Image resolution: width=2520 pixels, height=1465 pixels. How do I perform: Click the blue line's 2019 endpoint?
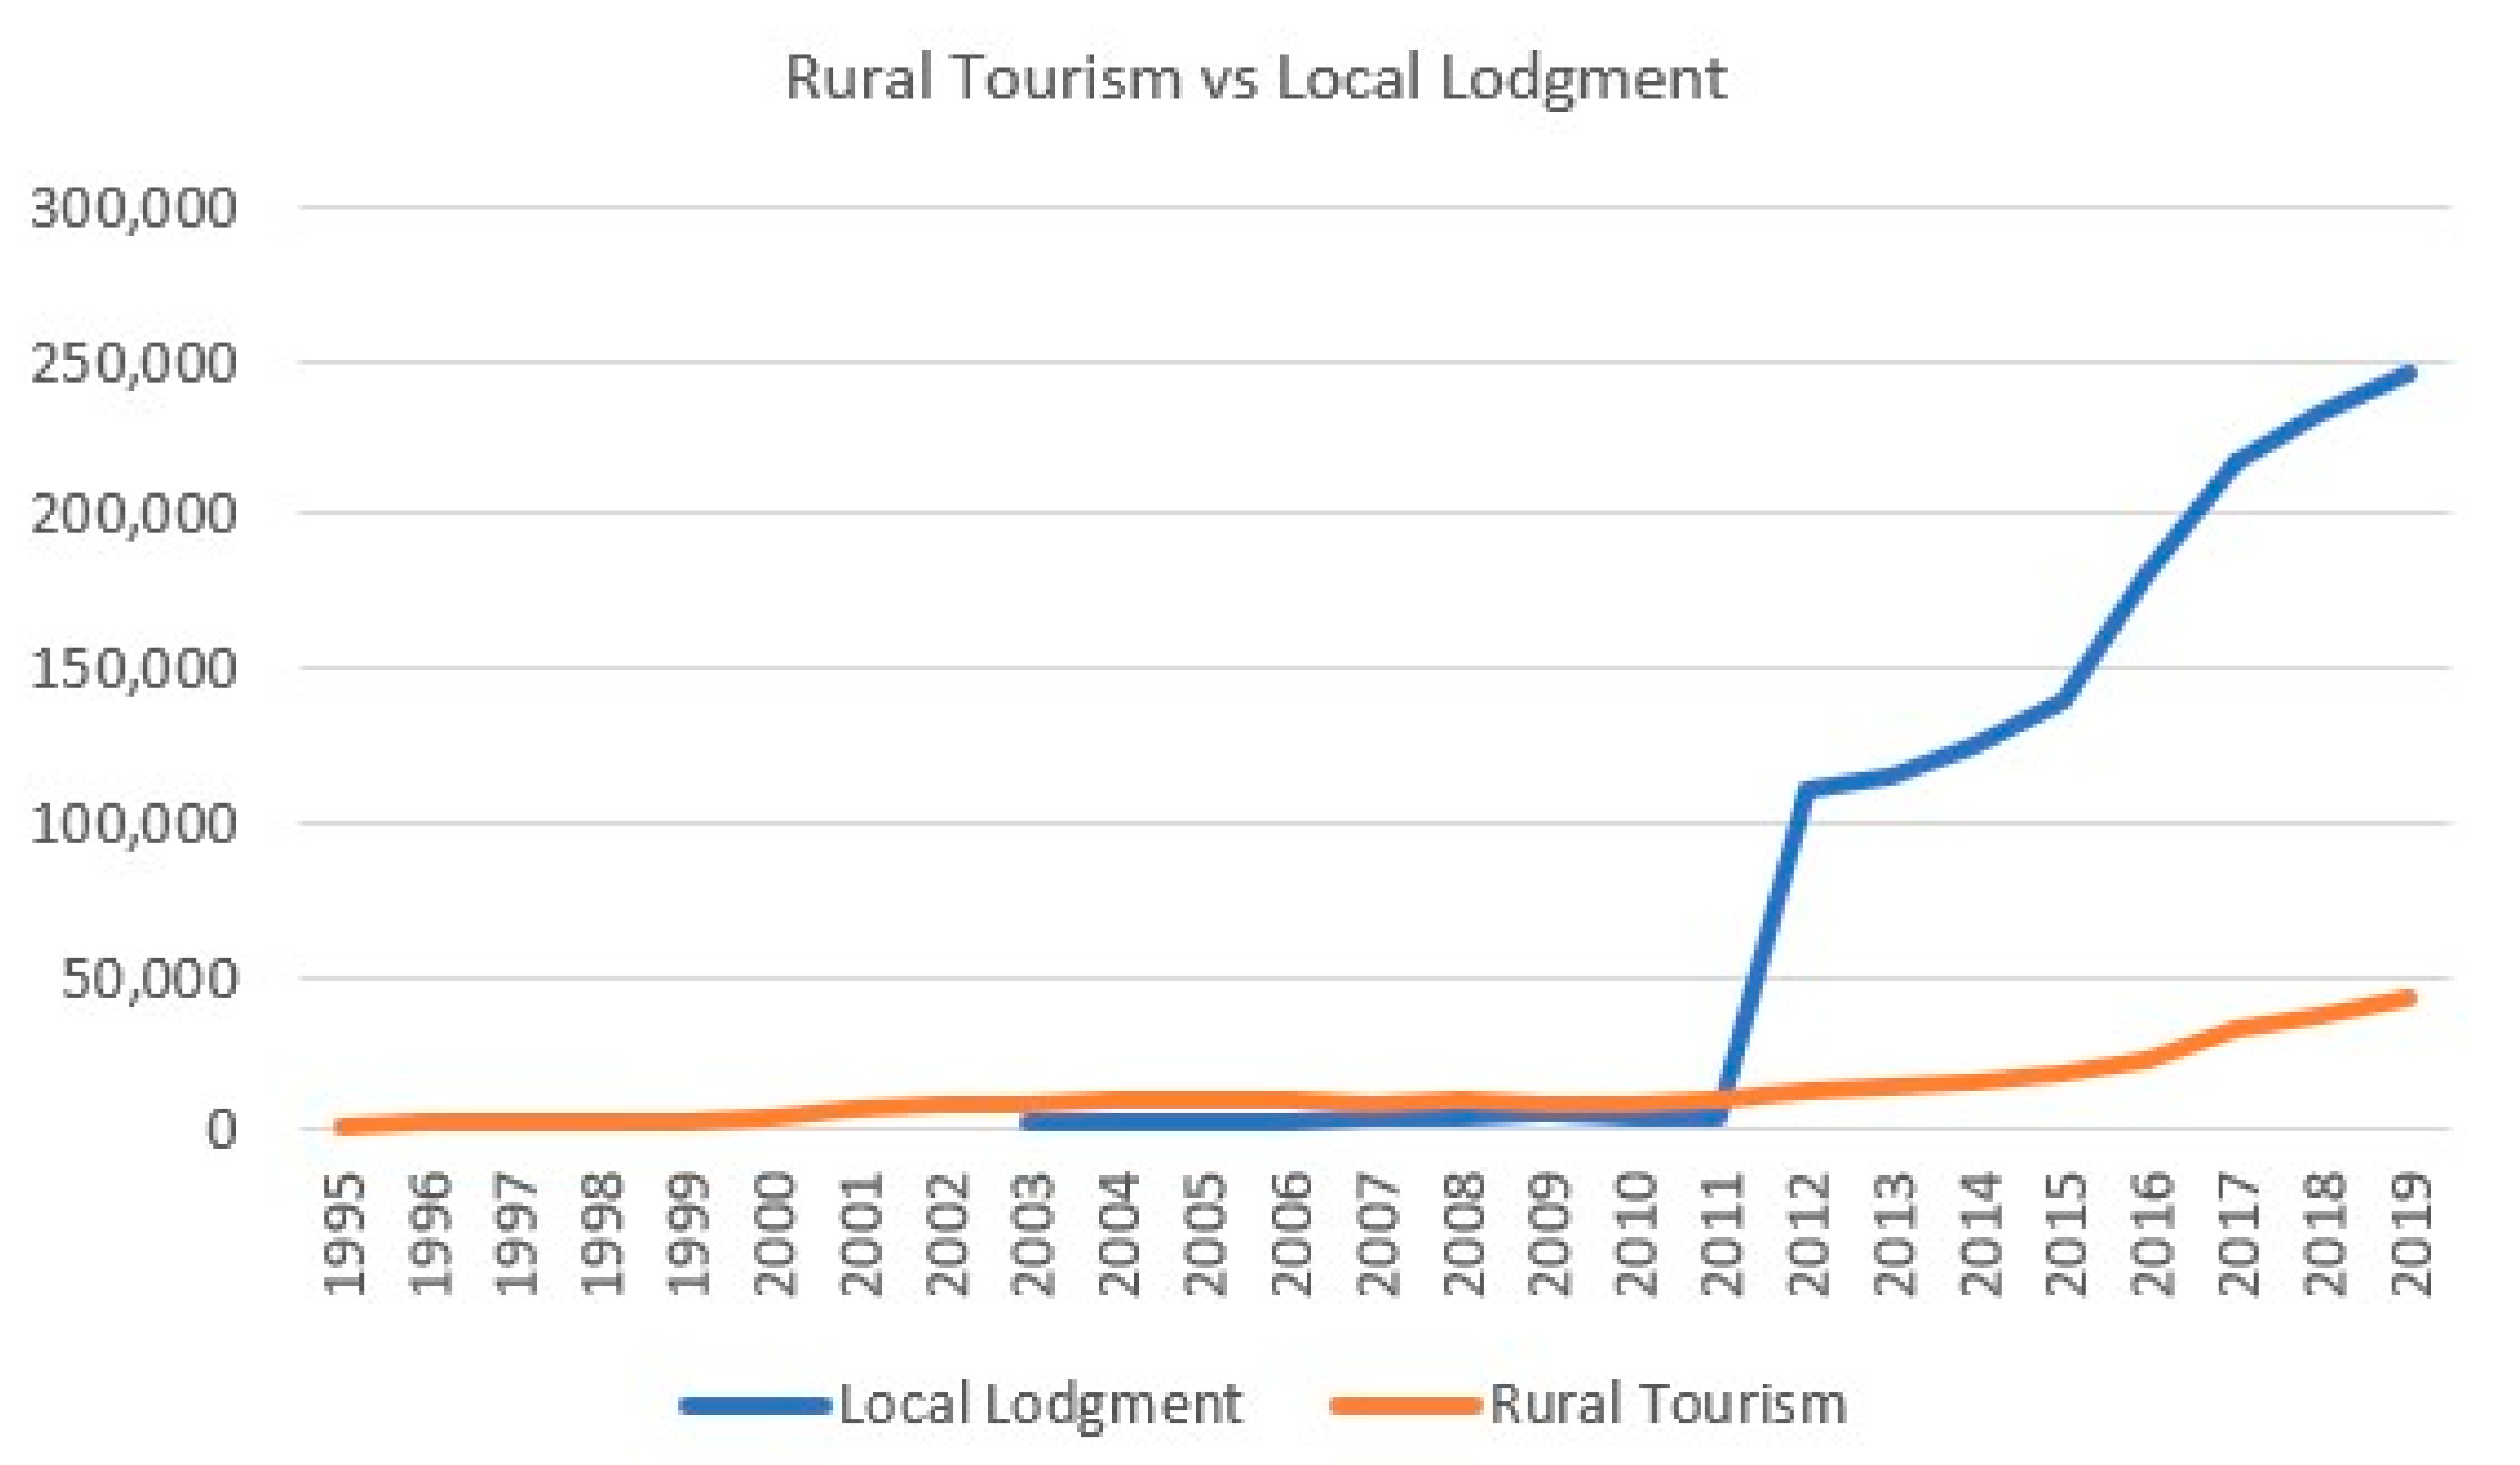tap(2410, 373)
